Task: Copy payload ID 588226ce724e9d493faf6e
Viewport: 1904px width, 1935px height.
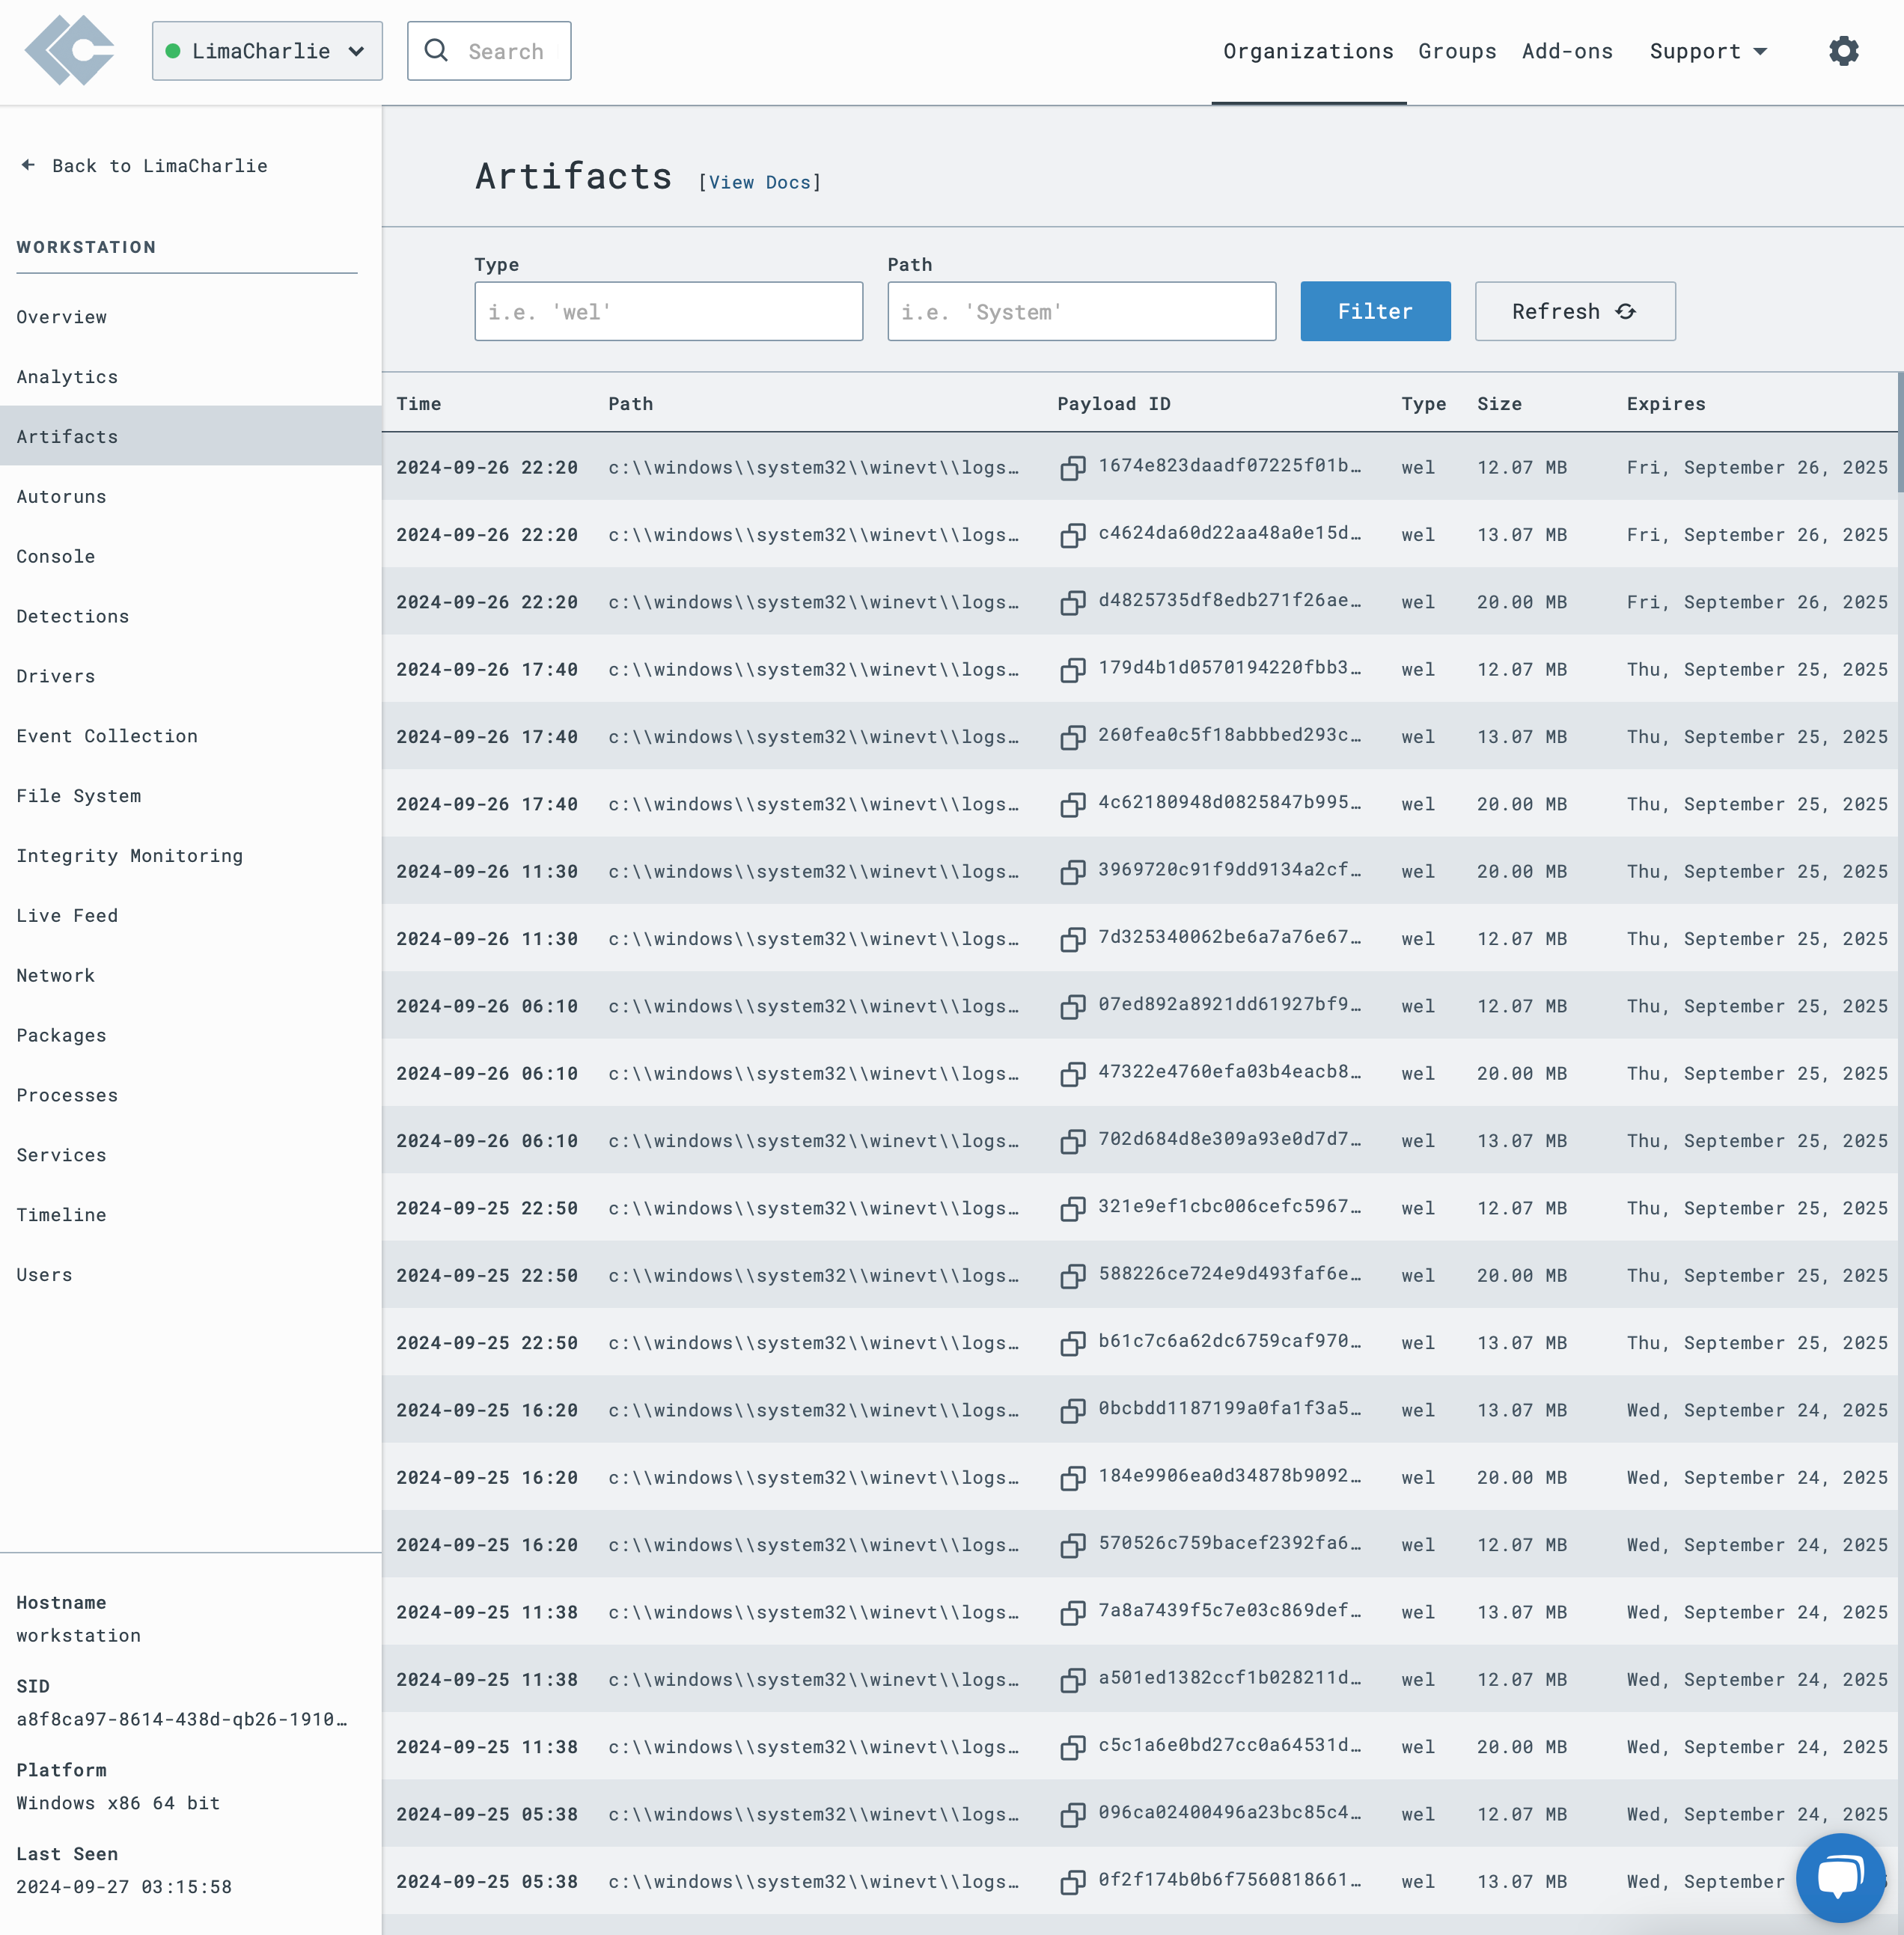Action: pos(1073,1276)
